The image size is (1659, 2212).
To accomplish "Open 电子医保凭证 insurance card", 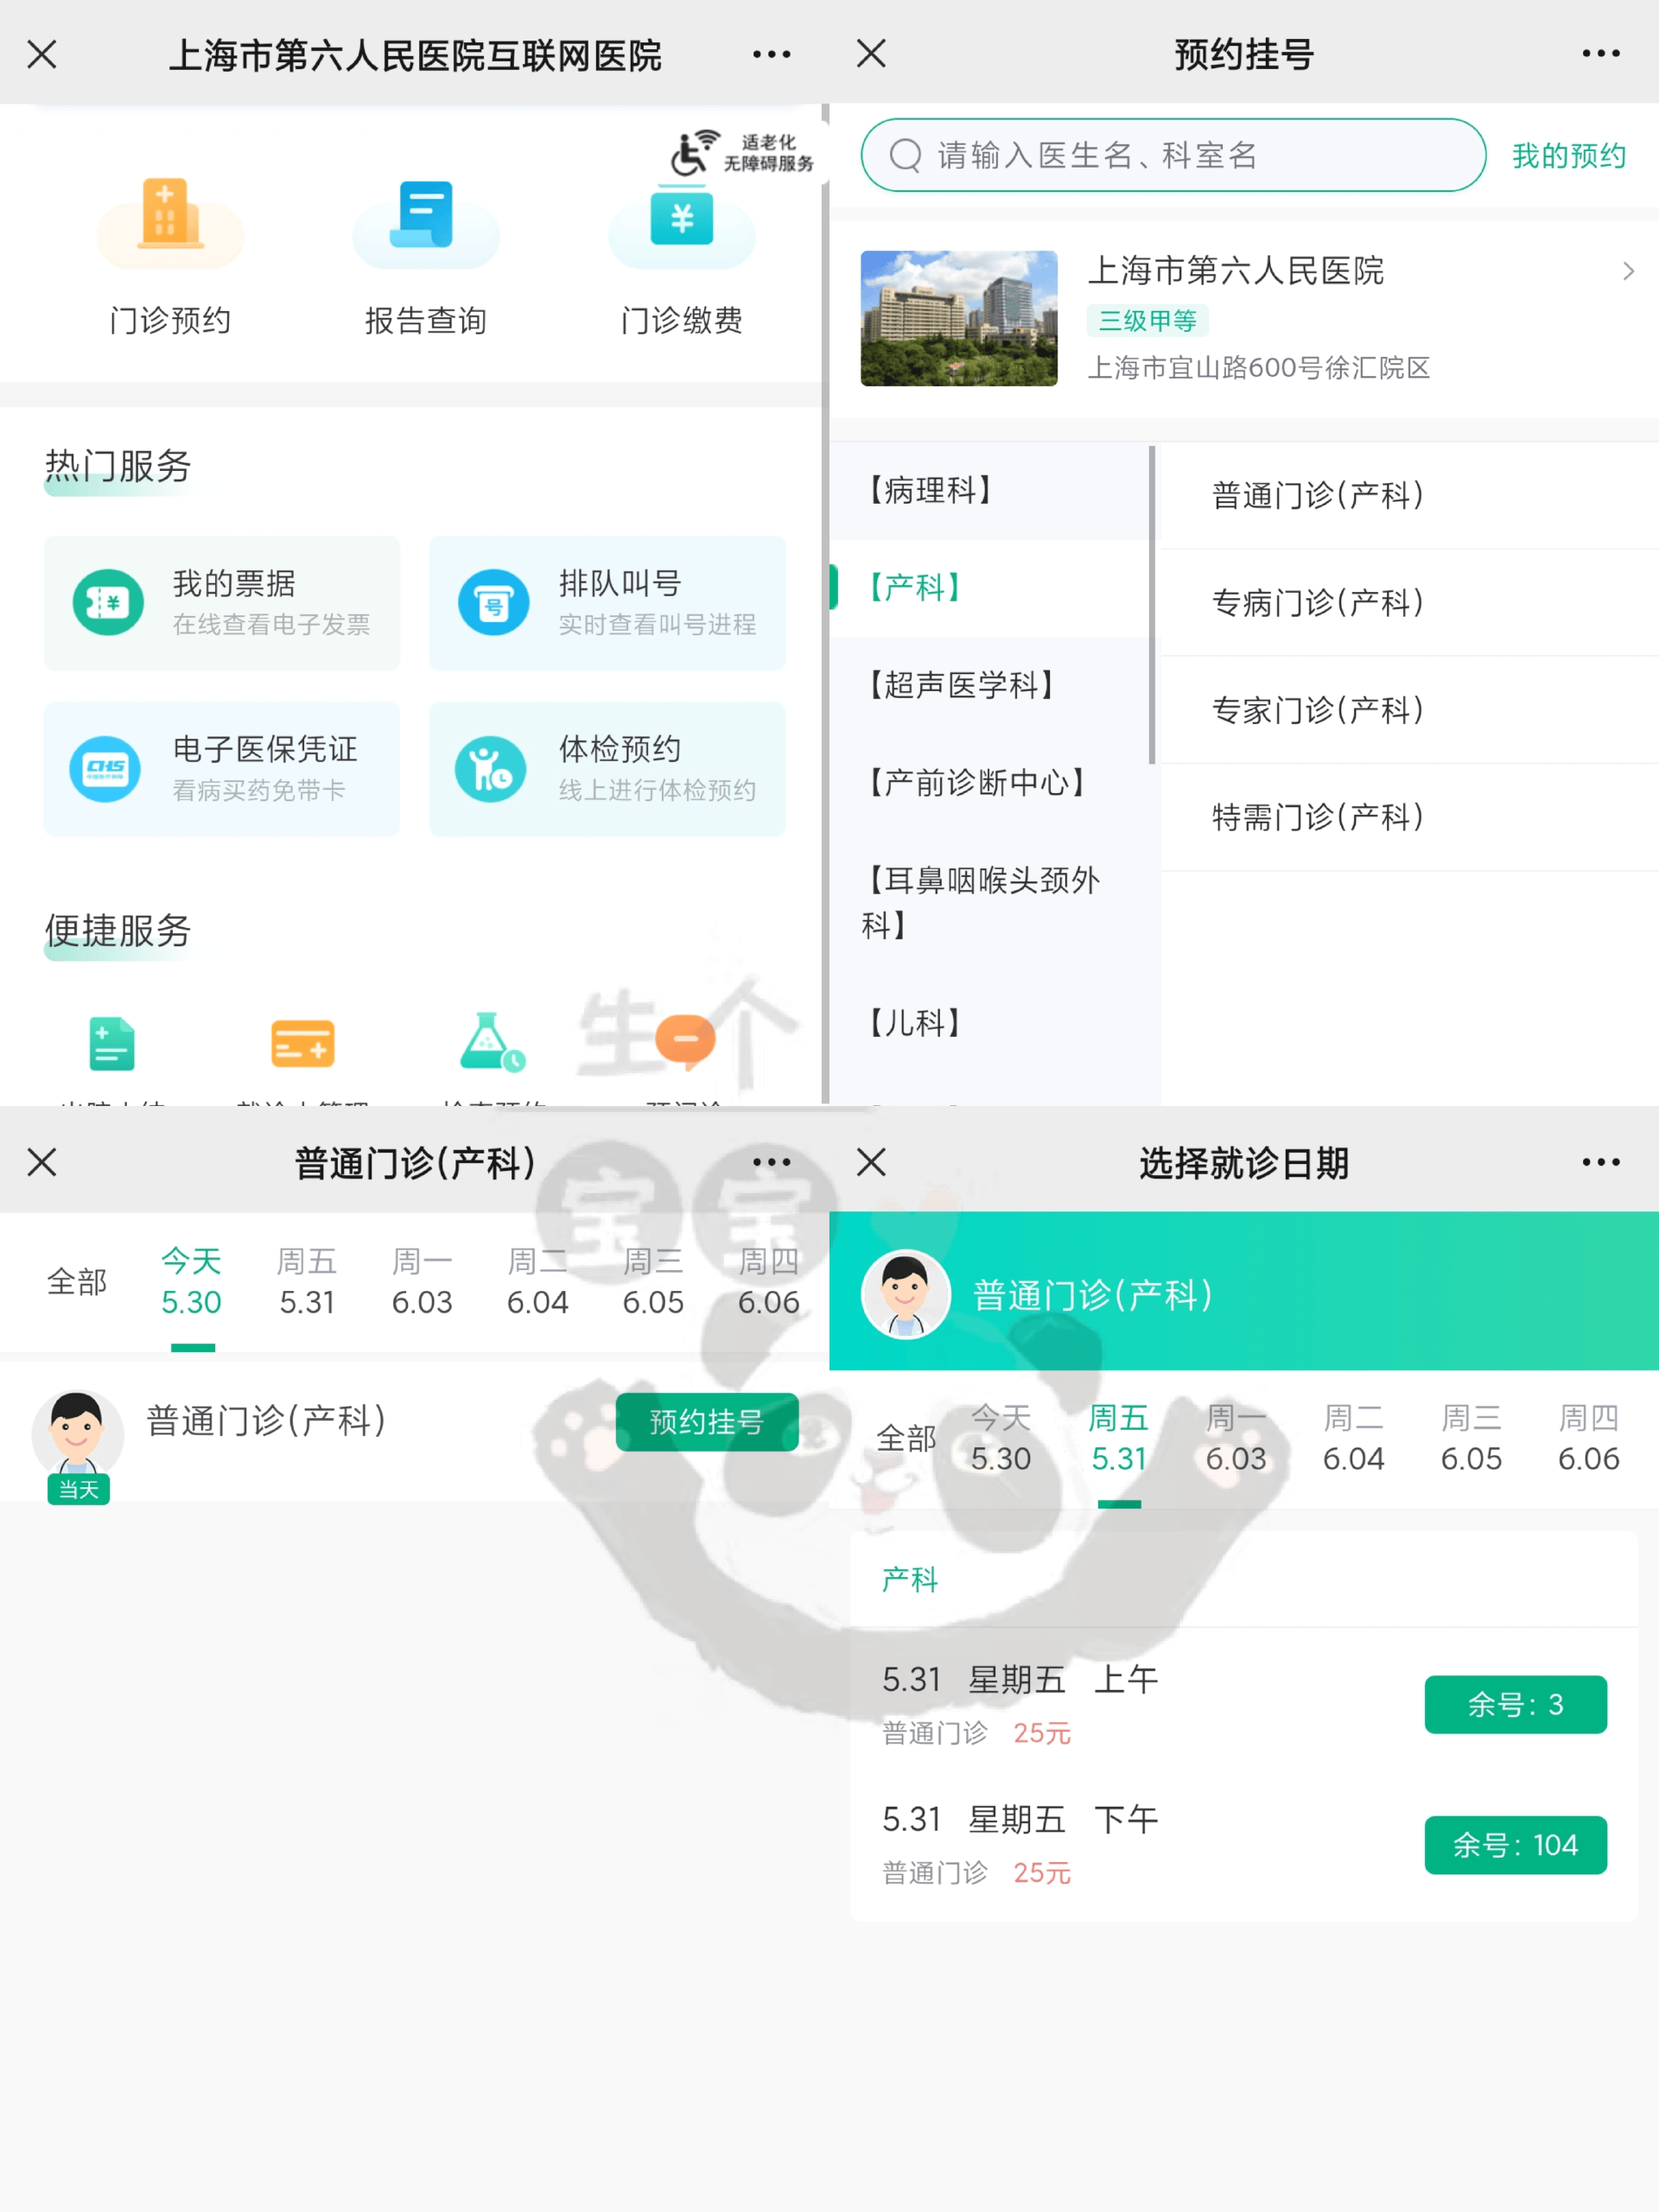I will coord(222,769).
